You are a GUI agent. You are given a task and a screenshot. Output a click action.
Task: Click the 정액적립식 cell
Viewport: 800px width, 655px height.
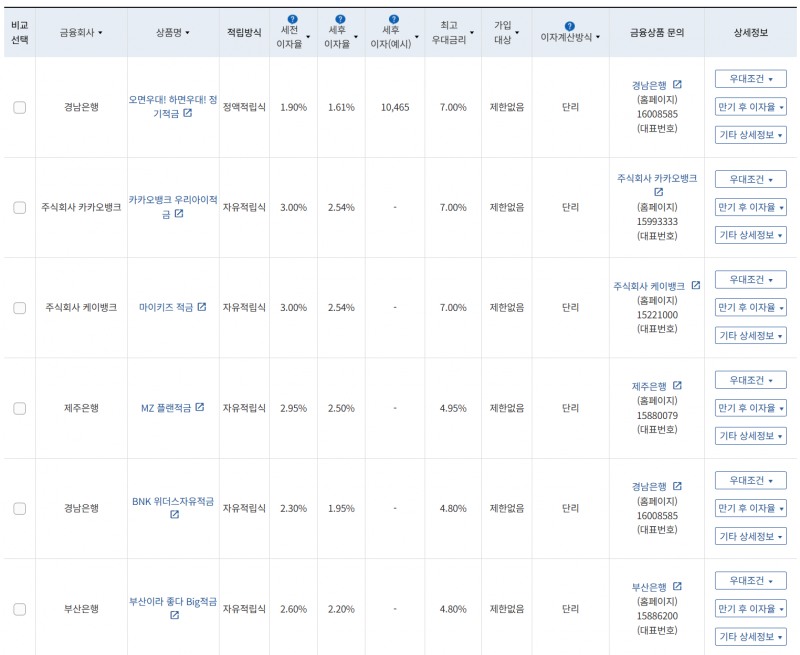[244, 107]
